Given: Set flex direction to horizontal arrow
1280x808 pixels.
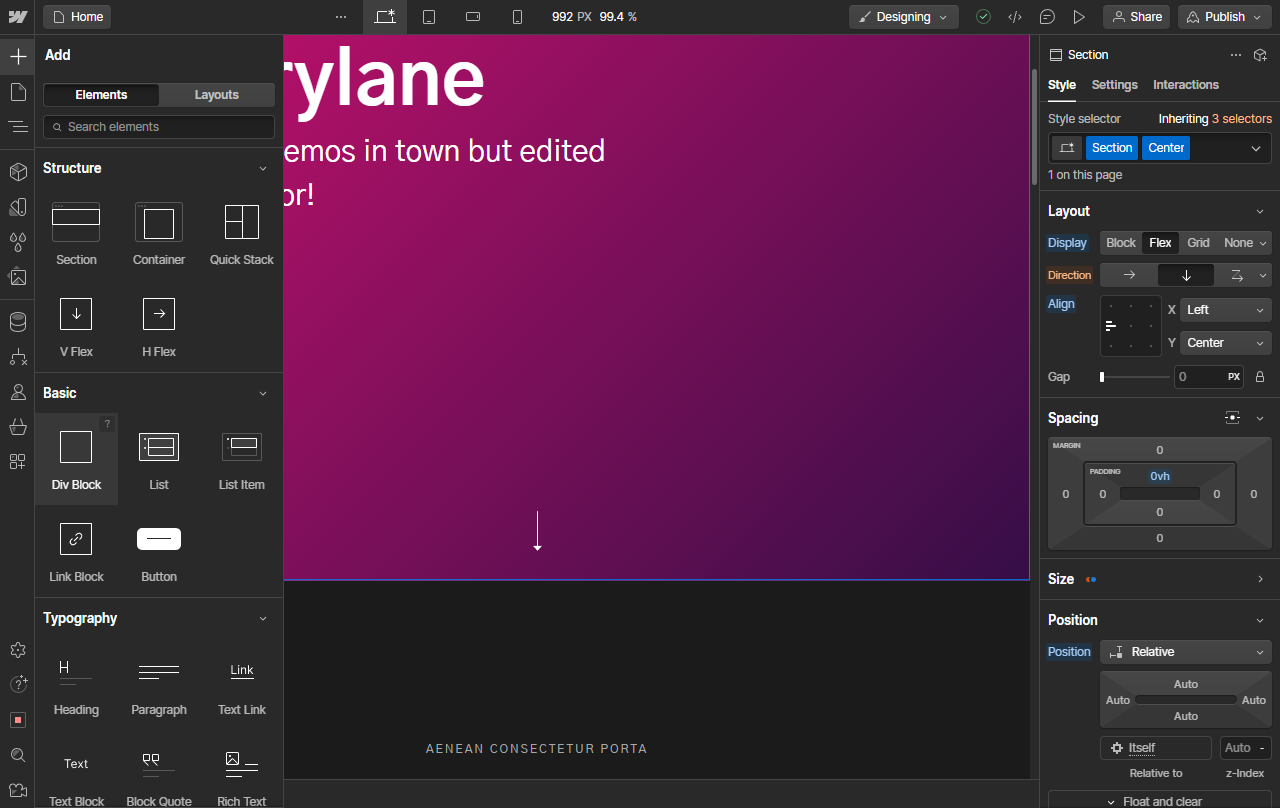Looking at the screenshot, I should point(1129,275).
